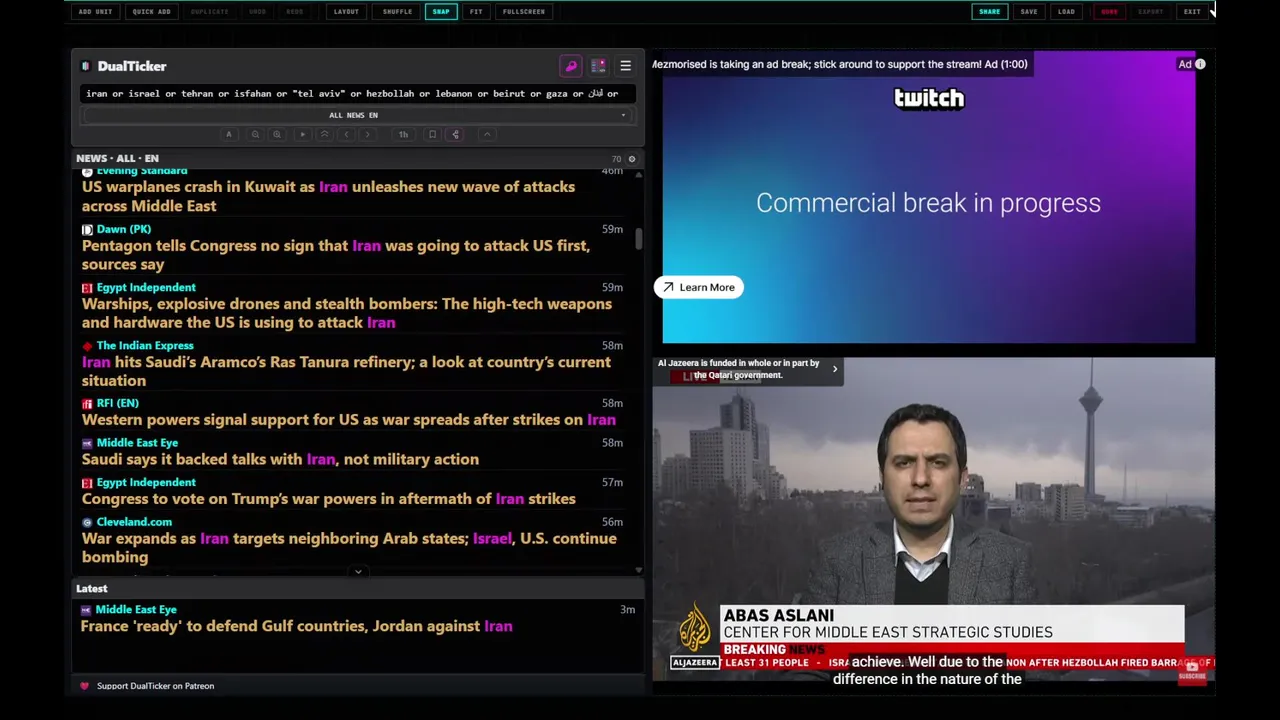The width and height of the screenshot is (1280, 720).
Task: Click the QUICK ADD toolbar button
Action: click(x=151, y=12)
